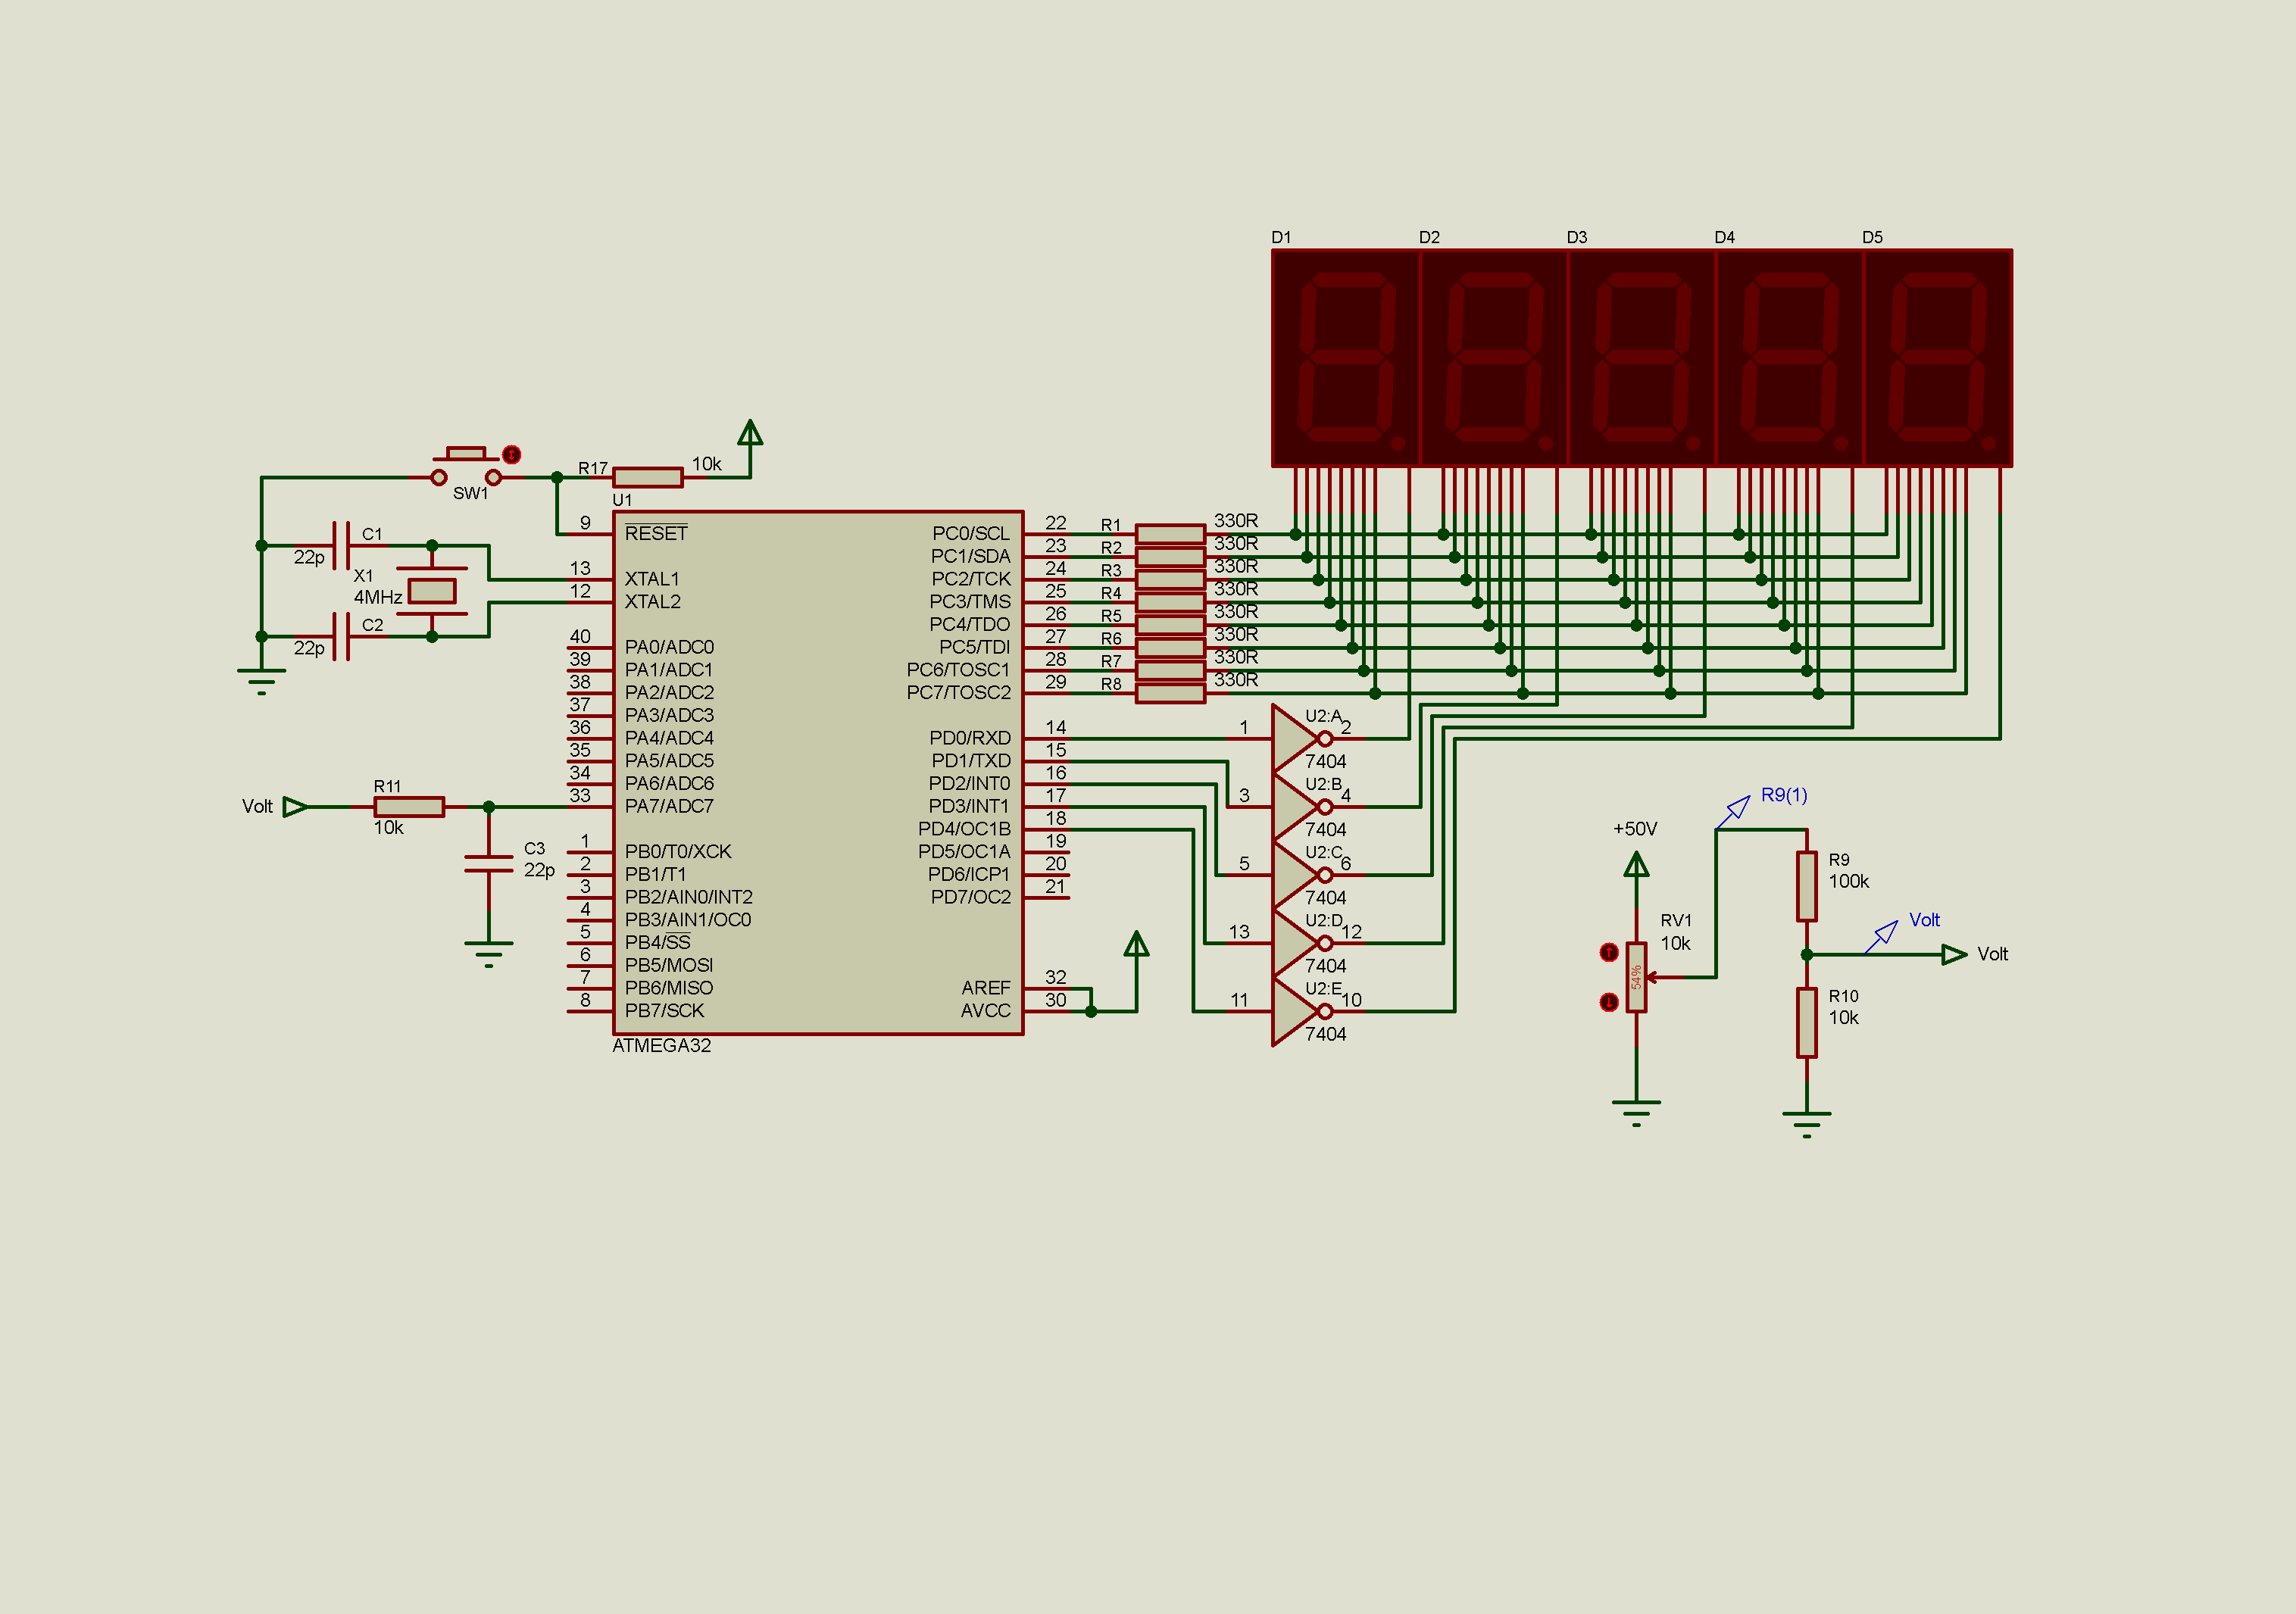Click the RV1 potentiometer increase arrow
Image resolution: width=2296 pixels, height=1614 pixels.
click(x=1608, y=952)
